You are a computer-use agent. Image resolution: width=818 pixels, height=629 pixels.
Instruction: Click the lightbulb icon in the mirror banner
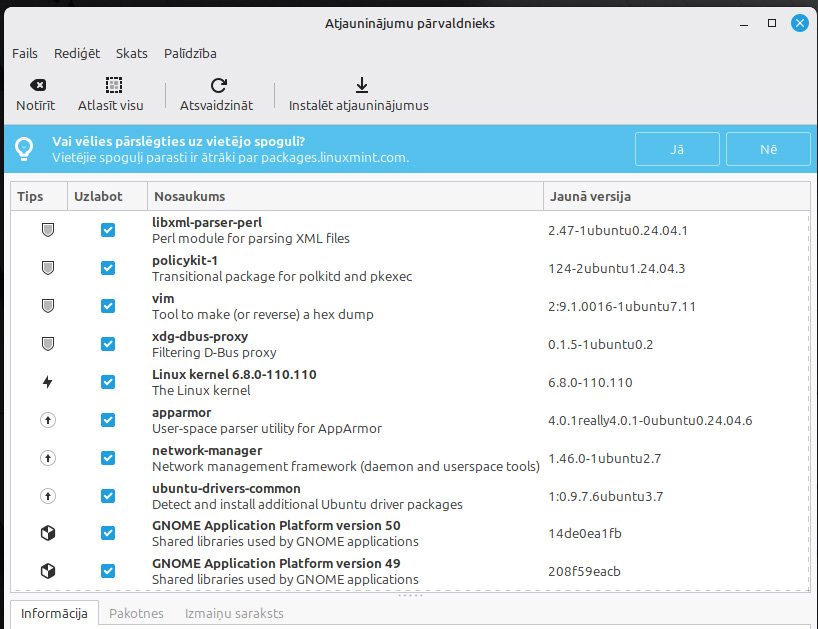[x=24, y=149]
